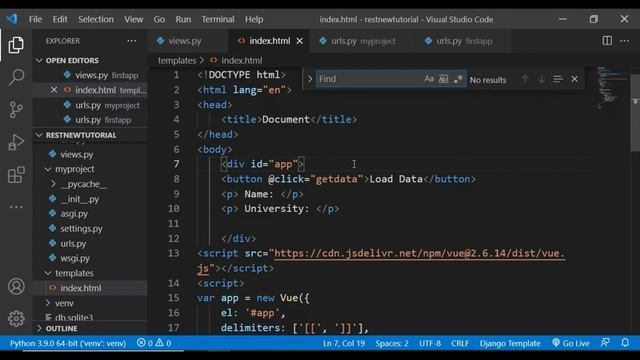The width and height of the screenshot is (640, 360).
Task: Toggle Match Whole Word in Find
Action: coord(443,79)
